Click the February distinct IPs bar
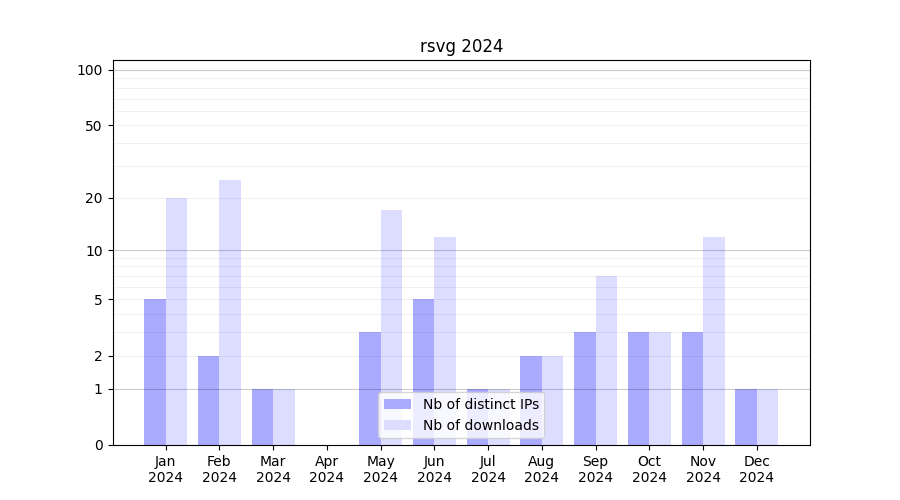900x500 pixels. pyautogui.click(x=208, y=400)
